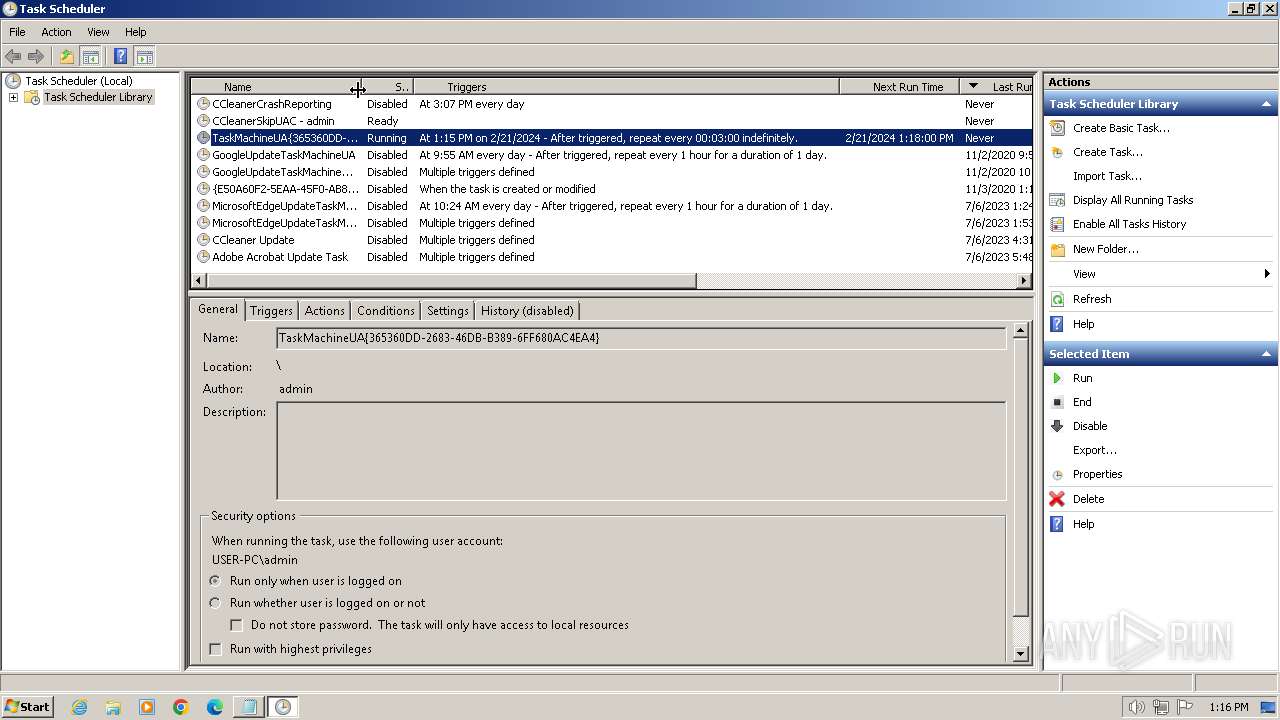
Task: Click the Back arrow toolbar icon
Action: click(x=13, y=57)
